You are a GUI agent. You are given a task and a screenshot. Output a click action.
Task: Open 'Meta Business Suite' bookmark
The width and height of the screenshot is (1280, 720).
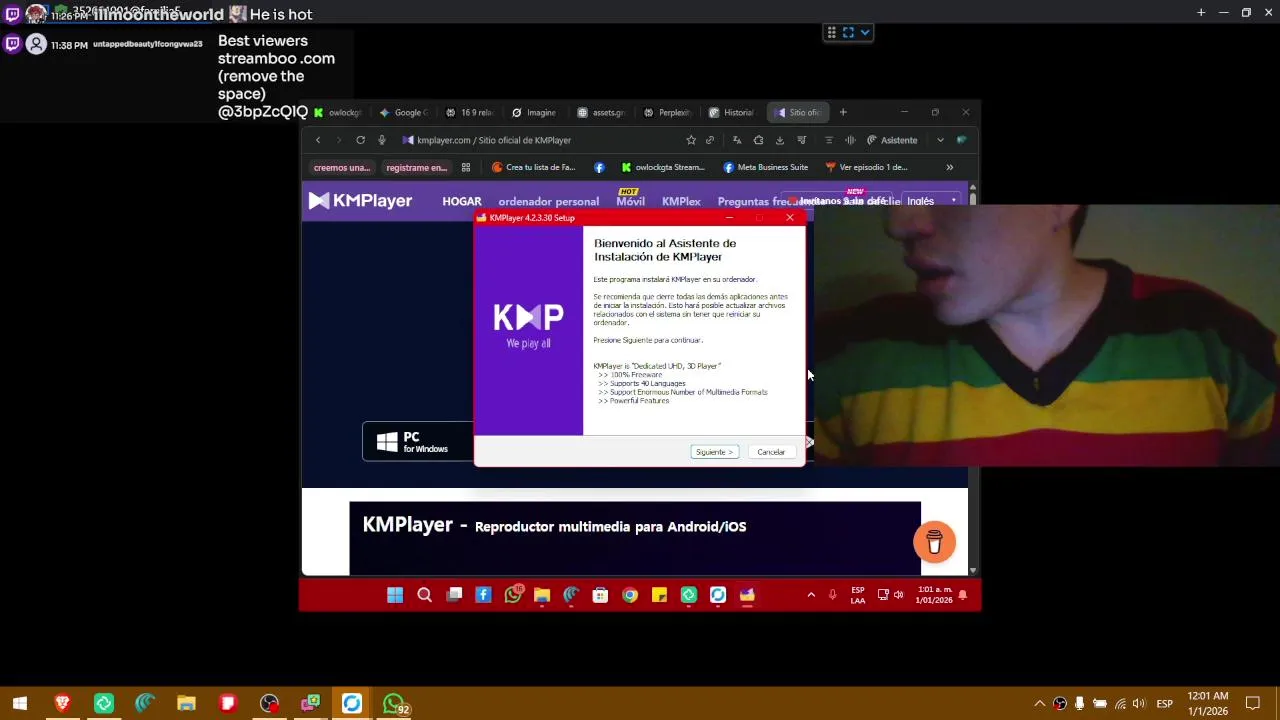point(766,168)
